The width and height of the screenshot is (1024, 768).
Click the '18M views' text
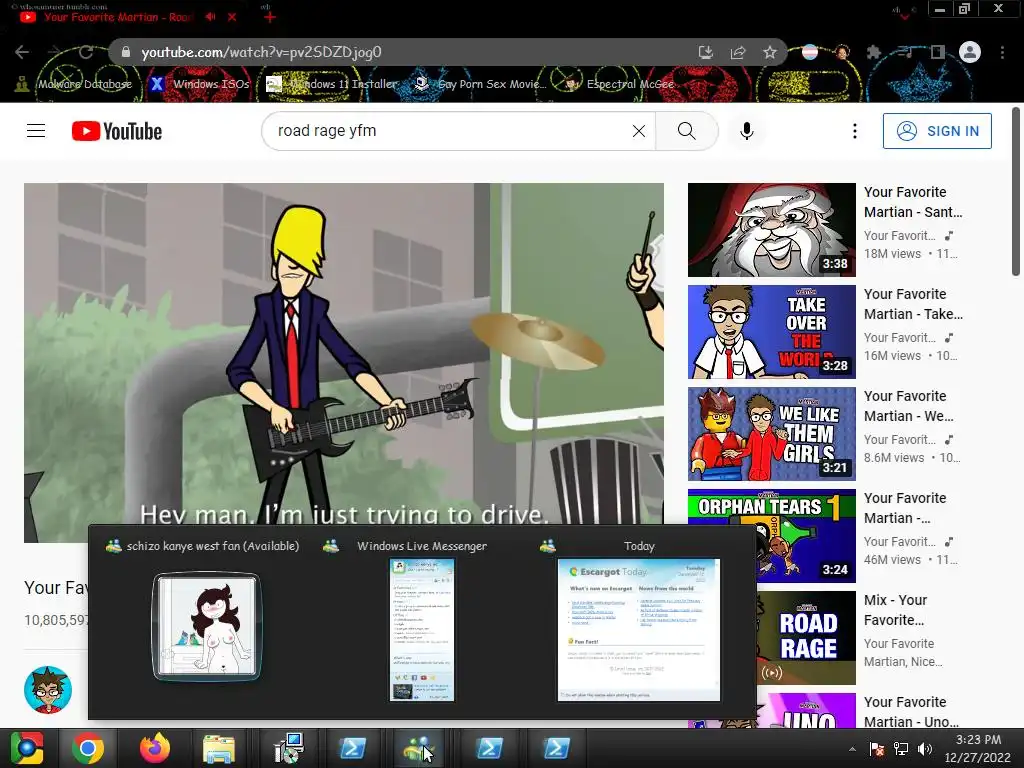click(x=892, y=253)
